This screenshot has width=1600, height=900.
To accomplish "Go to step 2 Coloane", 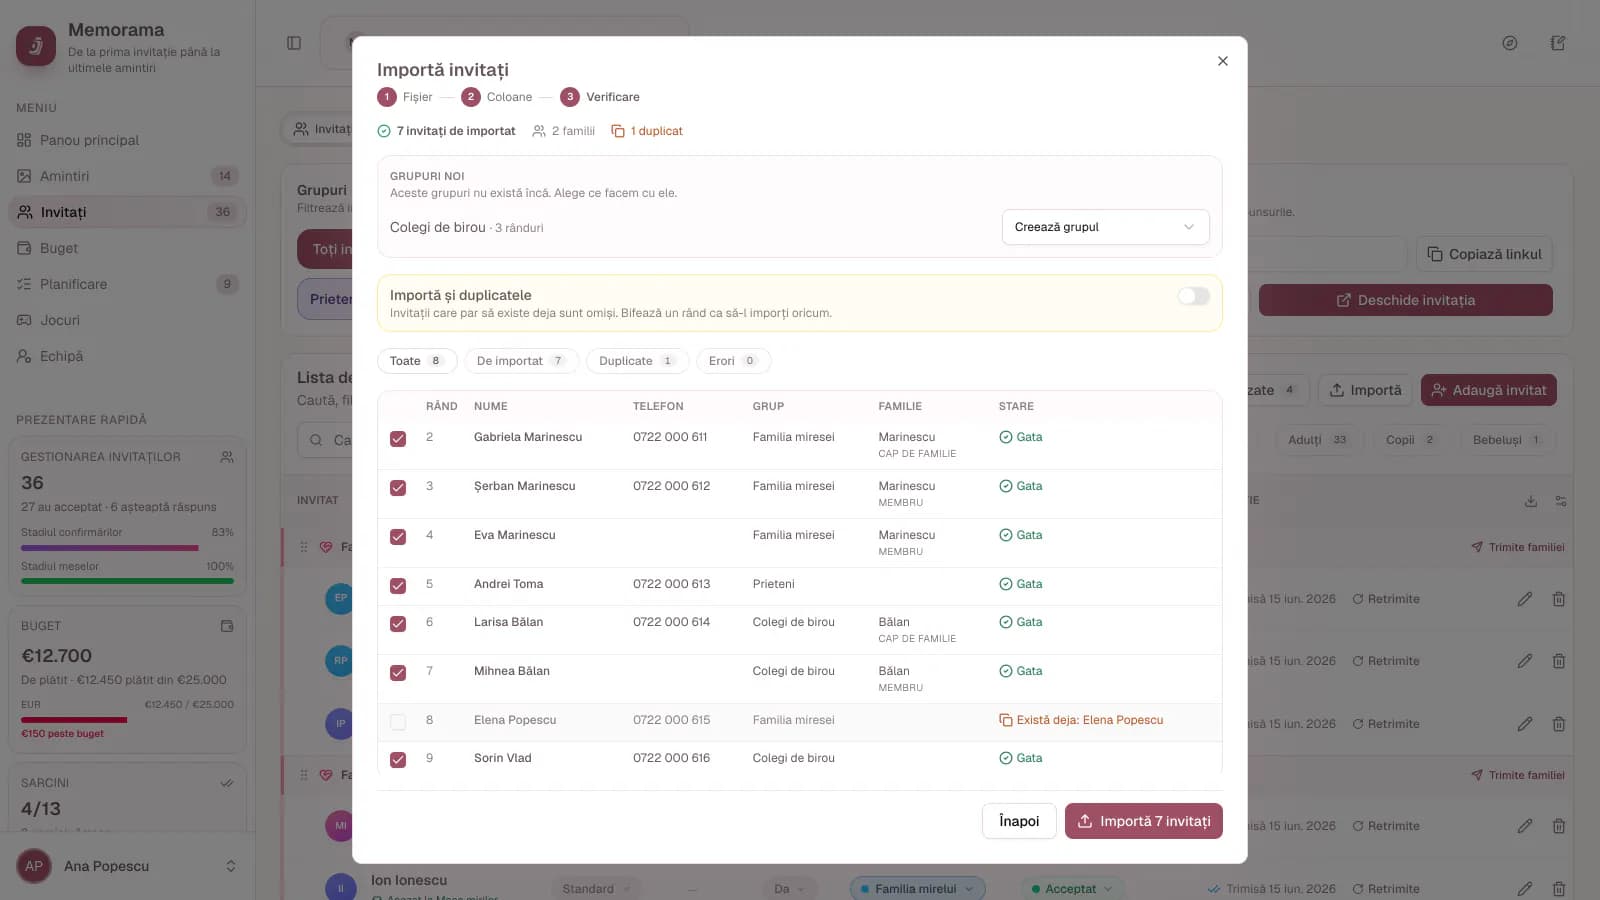I will click(x=497, y=97).
